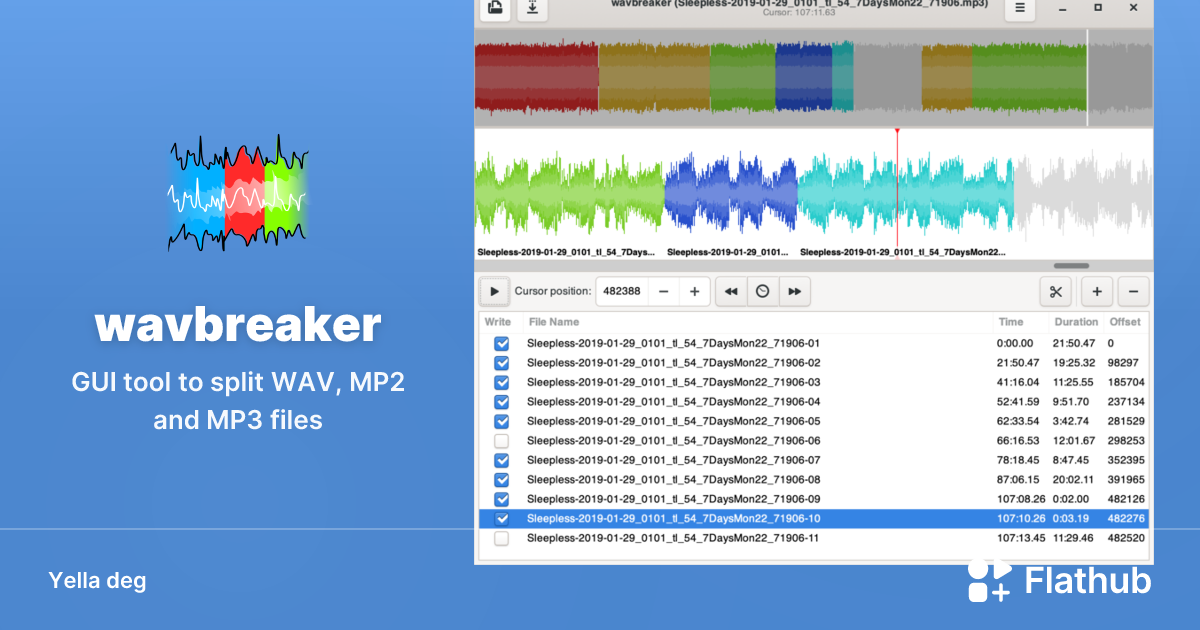Click the Duration column header
This screenshot has width=1200, height=630.
coord(1076,321)
